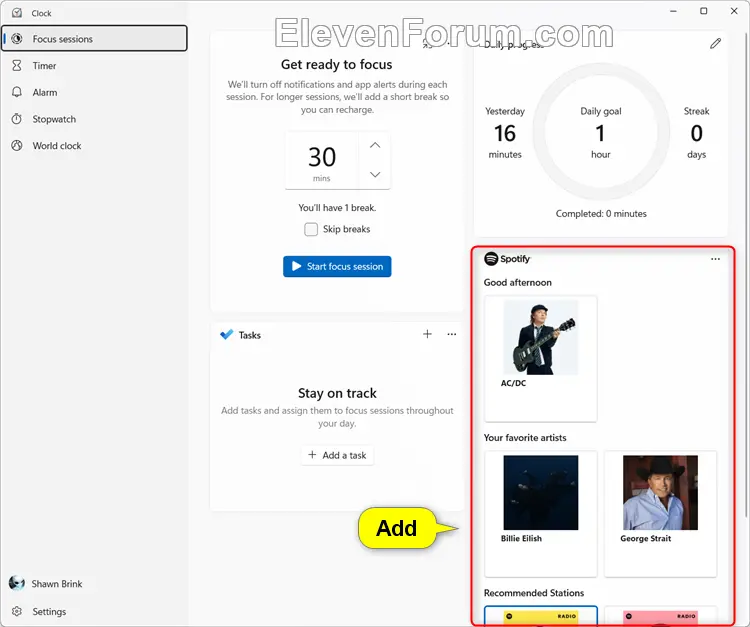Open the Stopwatch page

pyautogui.click(x=94, y=119)
